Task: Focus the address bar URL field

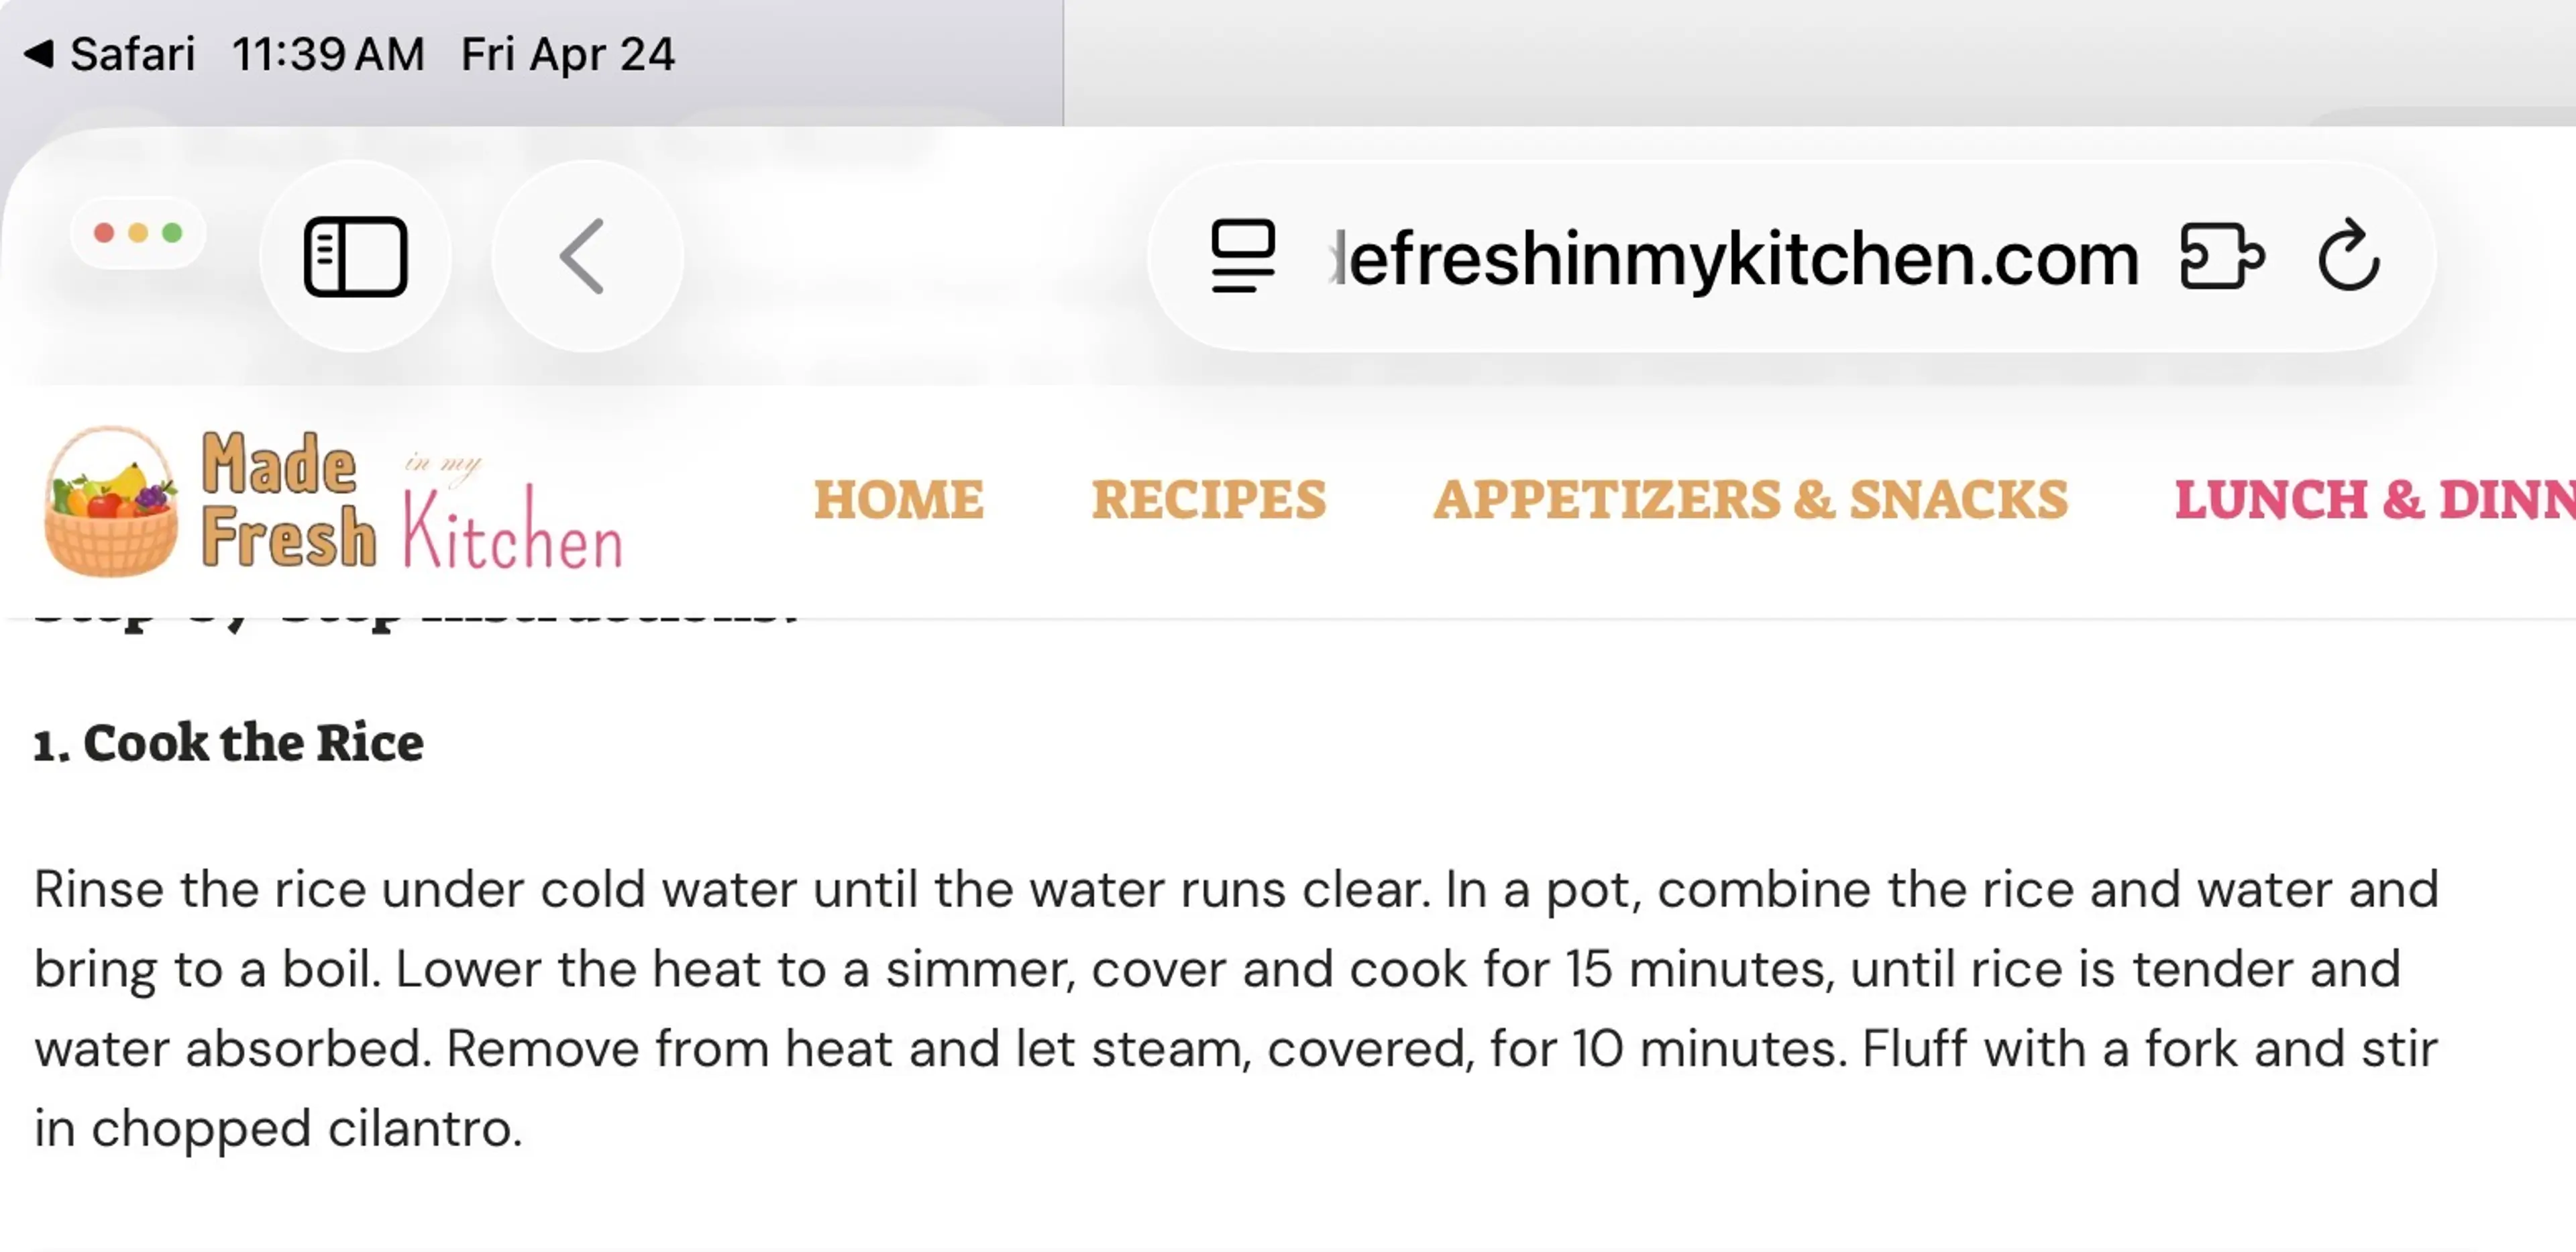Action: [x=1740, y=258]
